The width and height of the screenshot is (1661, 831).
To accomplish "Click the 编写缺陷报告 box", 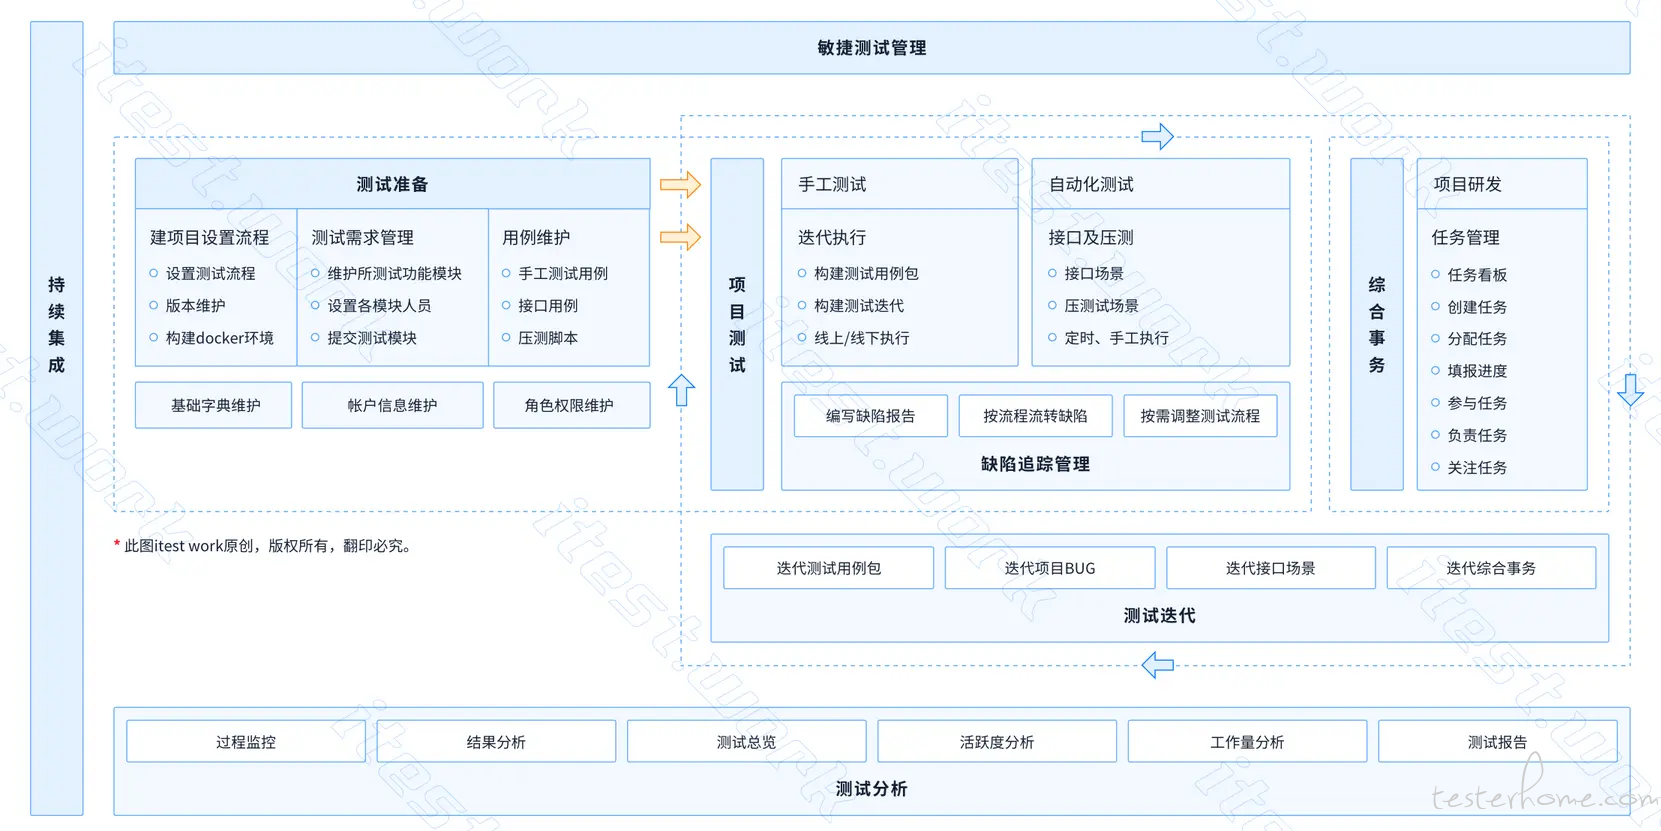I will click(x=871, y=416).
